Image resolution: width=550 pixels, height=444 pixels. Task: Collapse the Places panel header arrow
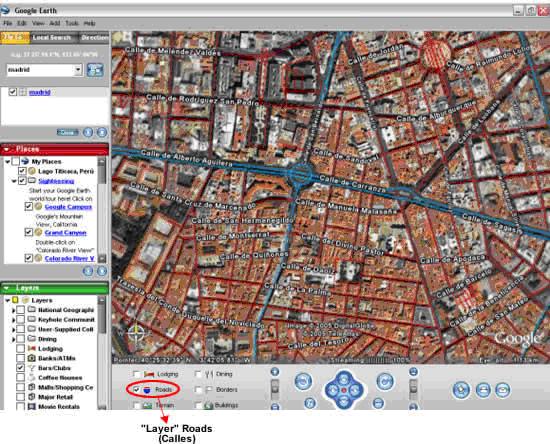(6, 150)
